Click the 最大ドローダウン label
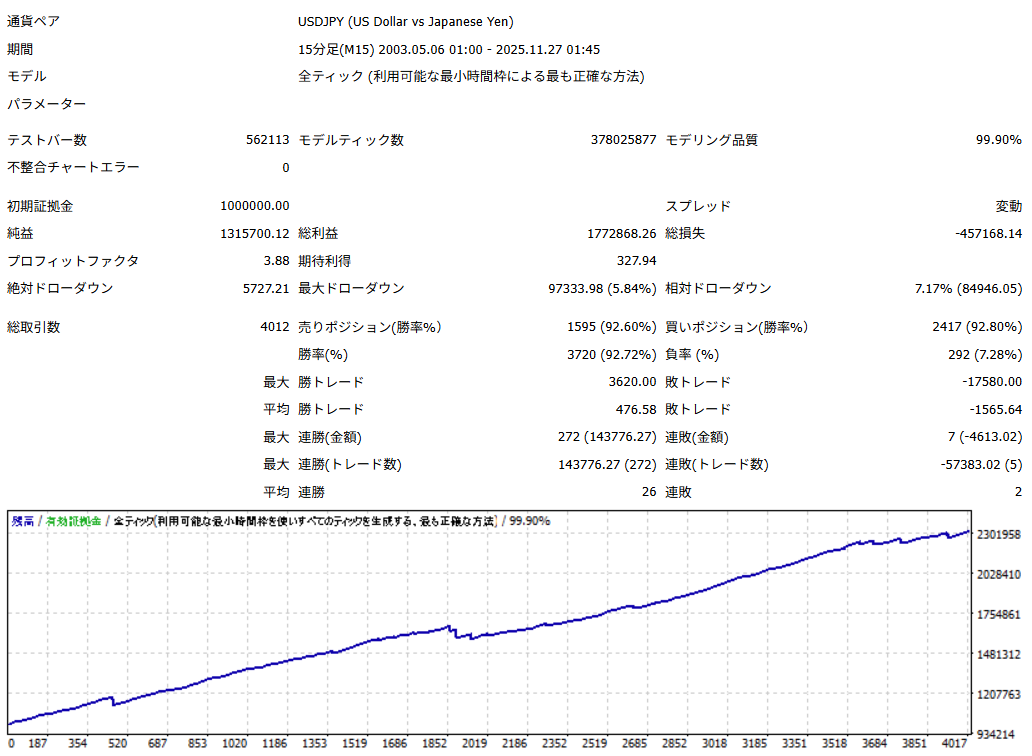This screenshot has height=756, width=1032. 351,288
